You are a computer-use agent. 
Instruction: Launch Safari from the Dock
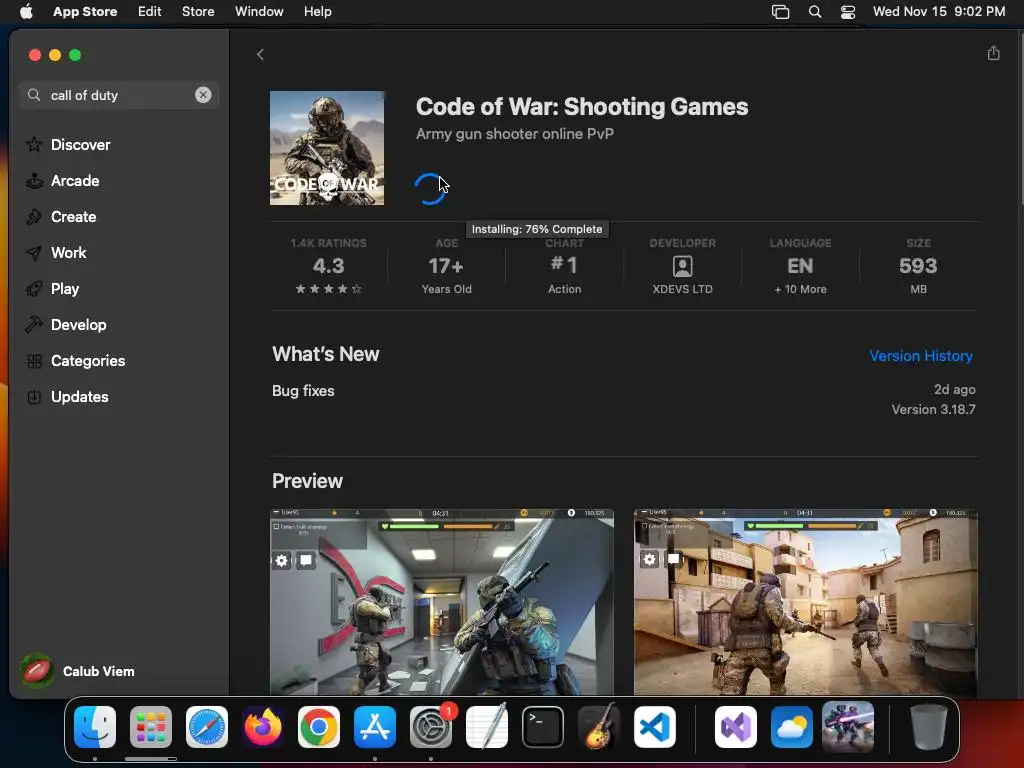207,727
